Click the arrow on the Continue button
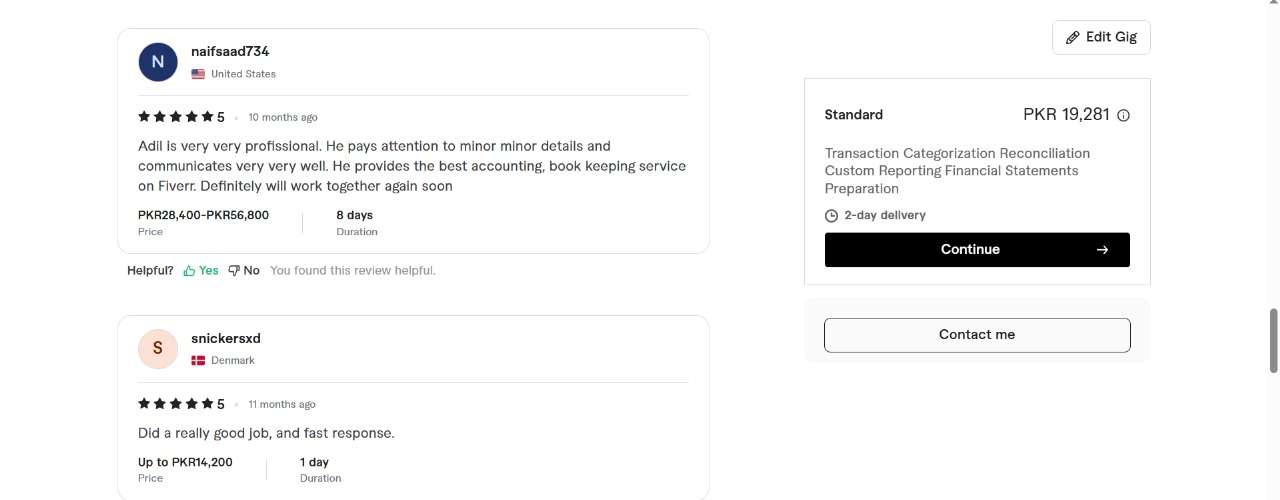Viewport: 1280px width, 500px height. 1102,250
